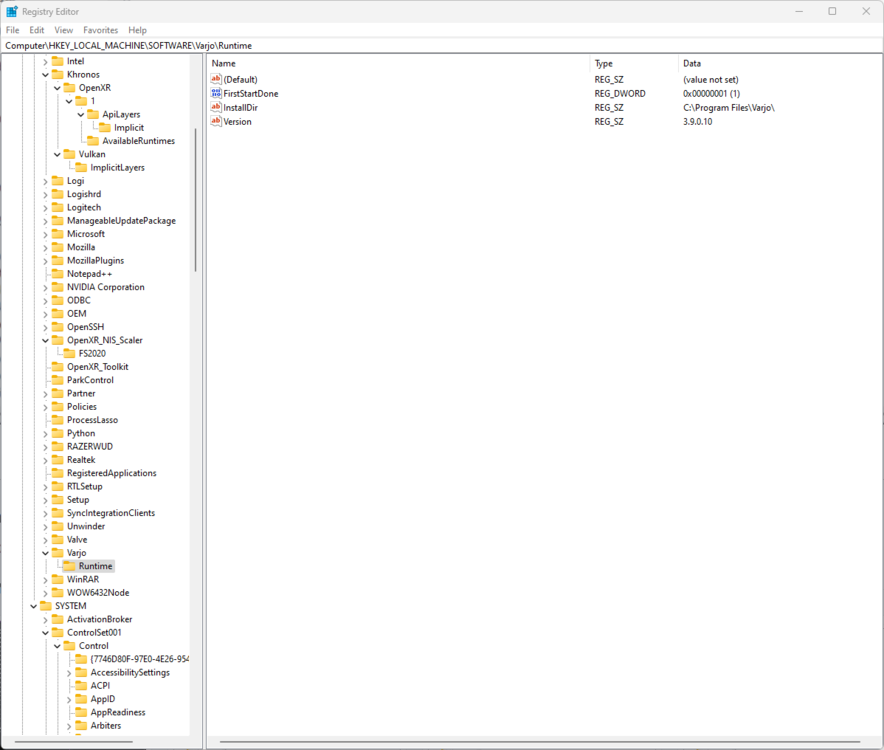This screenshot has width=884, height=750.
Task: Click the tree pane vertical scrollbar
Action: 196,200
